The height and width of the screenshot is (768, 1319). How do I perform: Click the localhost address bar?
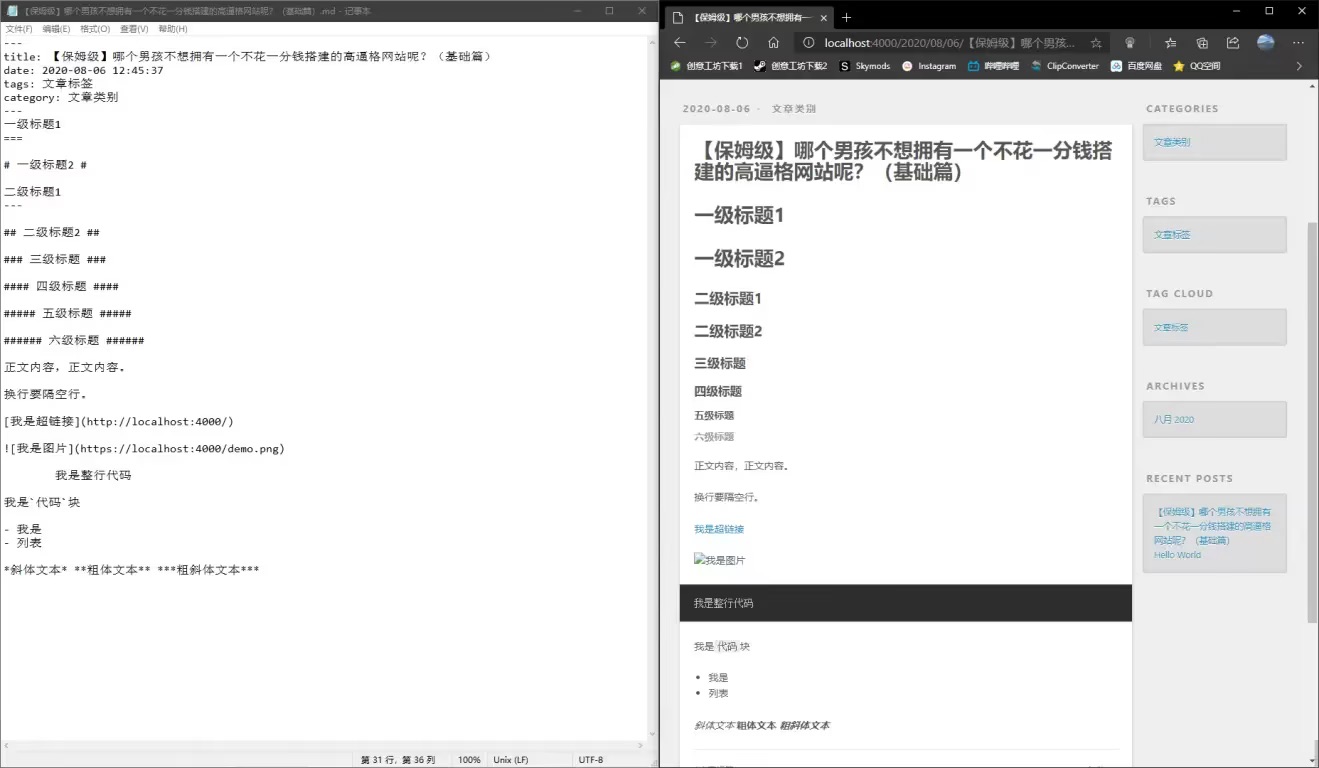(950, 43)
